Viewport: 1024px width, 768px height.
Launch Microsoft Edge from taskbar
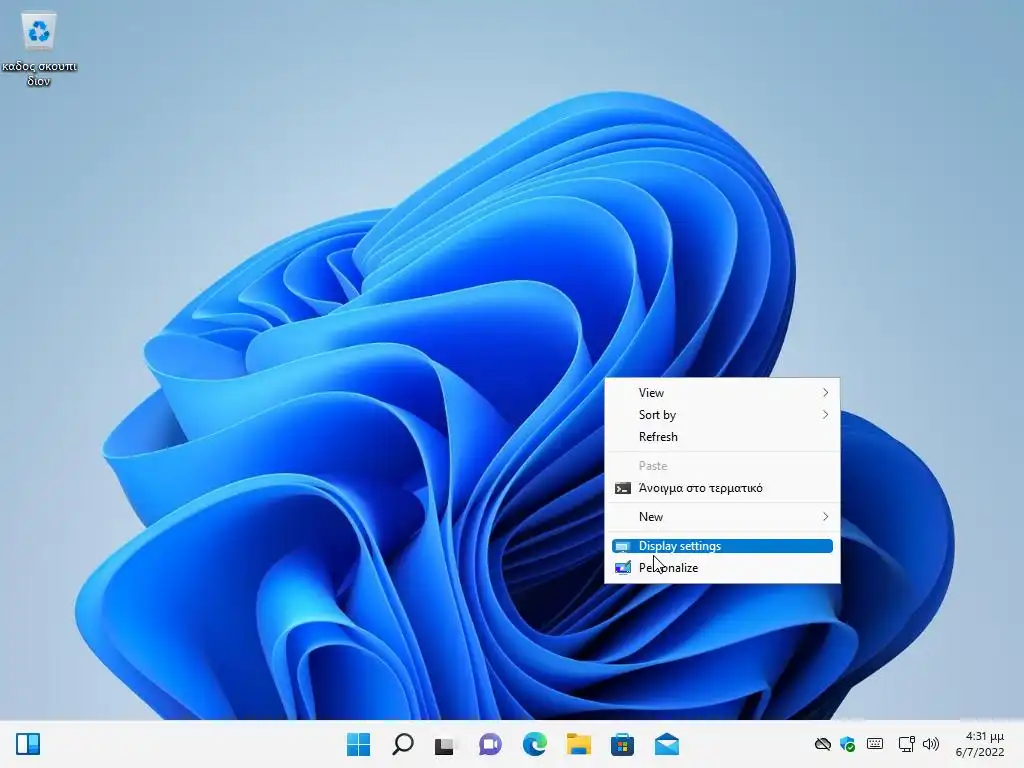pos(535,744)
